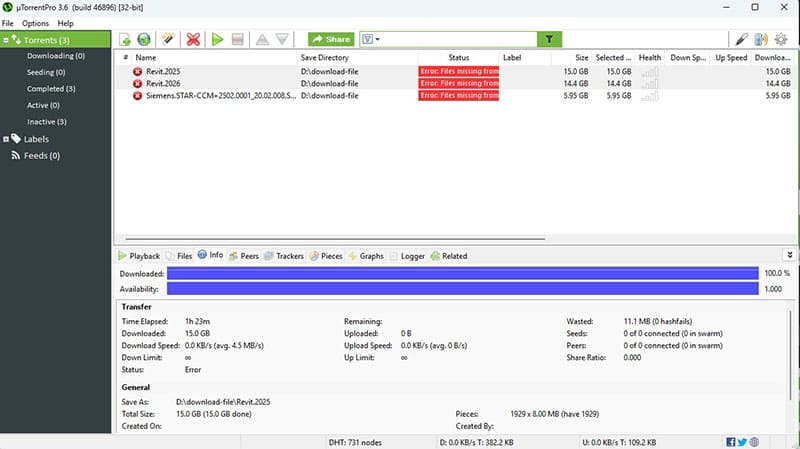This screenshot has height=449, width=800.
Task: Select Seeding (0) in sidebar
Action: pyautogui.click(x=46, y=72)
